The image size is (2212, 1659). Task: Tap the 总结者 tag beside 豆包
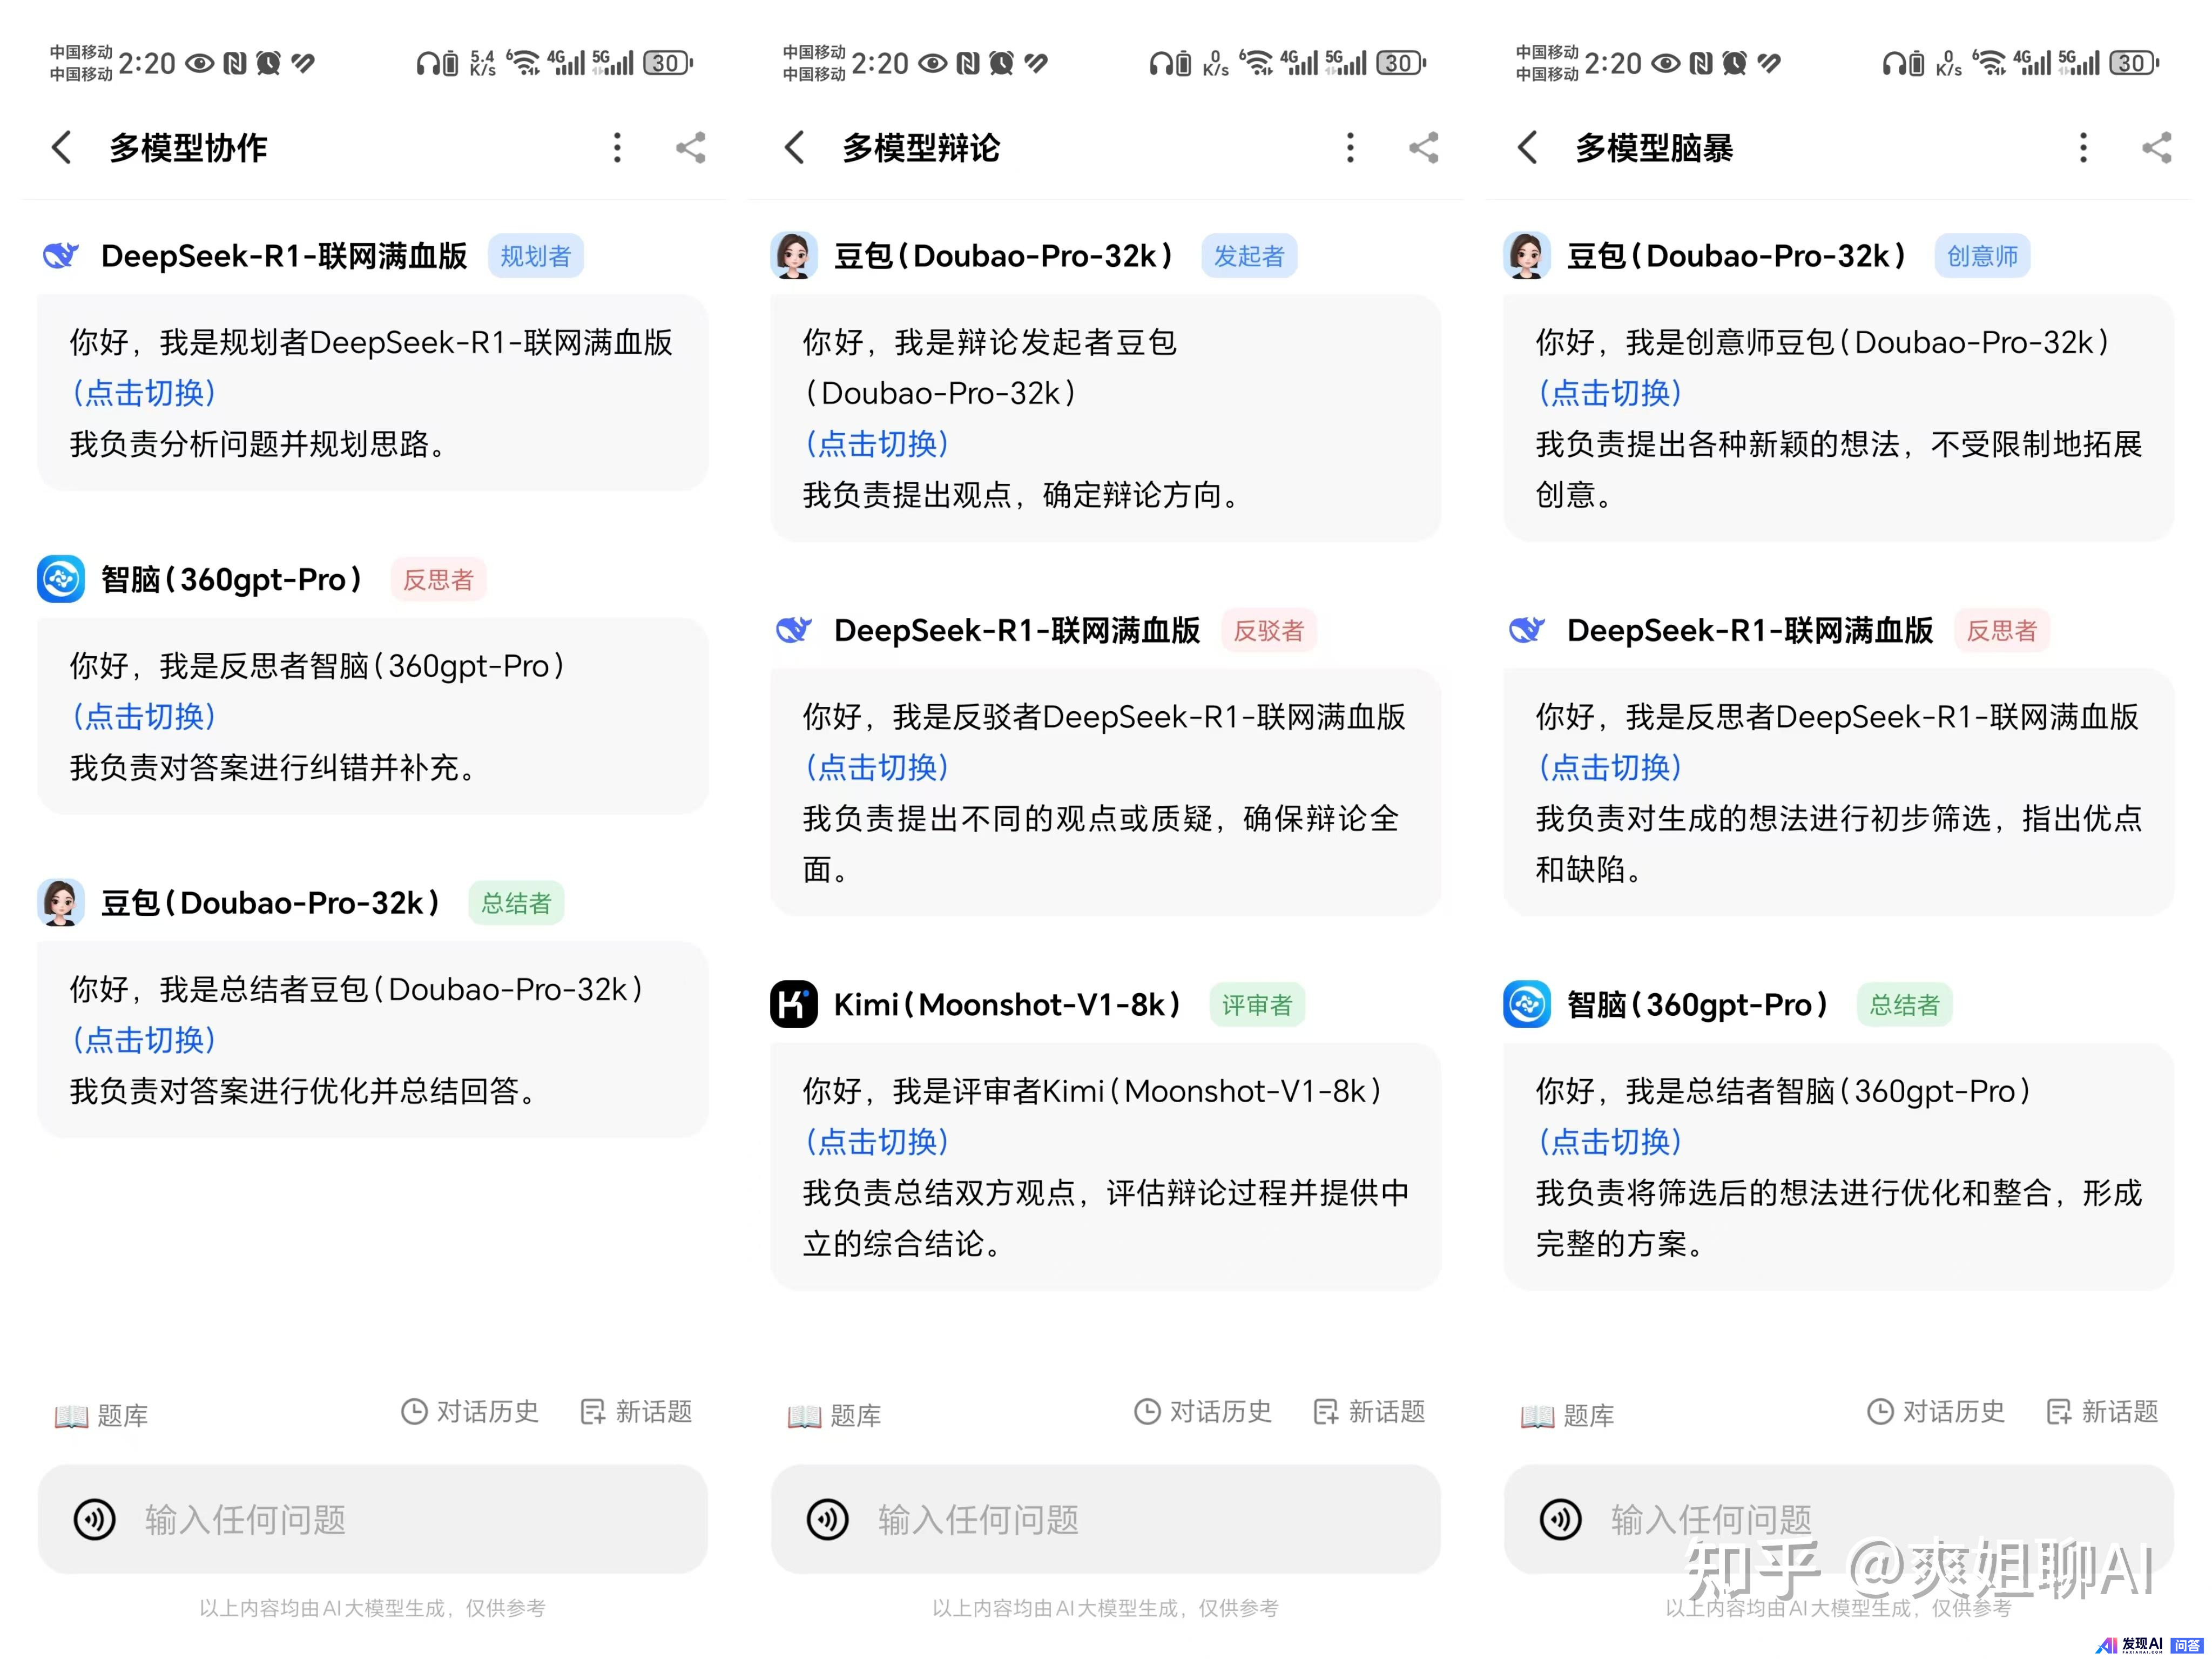[516, 903]
